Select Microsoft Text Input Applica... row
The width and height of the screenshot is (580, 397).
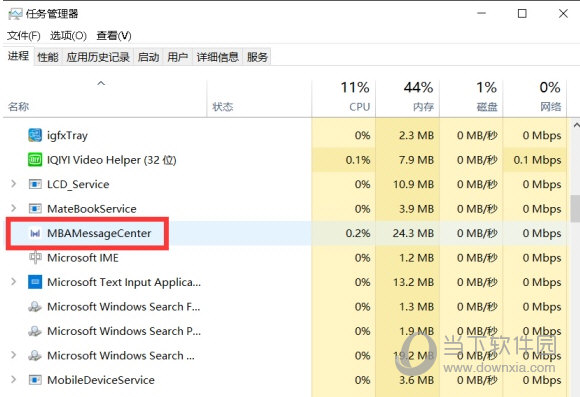(x=285, y=282)
